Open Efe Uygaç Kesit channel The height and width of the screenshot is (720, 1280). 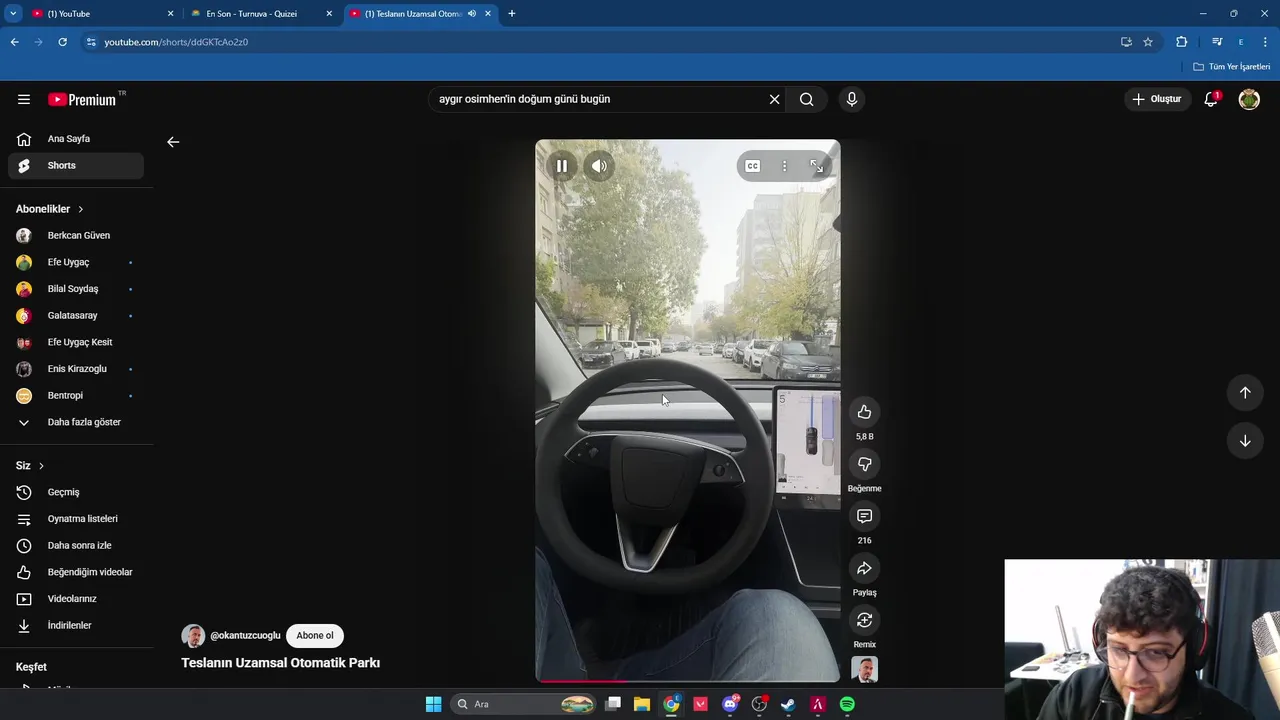pyautogui.click(x=76, y=342)
